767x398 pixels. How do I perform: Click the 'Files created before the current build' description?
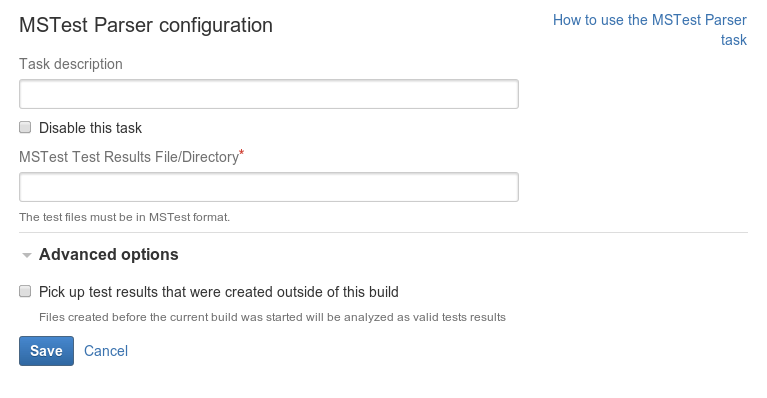pyautogui.click(x=272, y=317)
